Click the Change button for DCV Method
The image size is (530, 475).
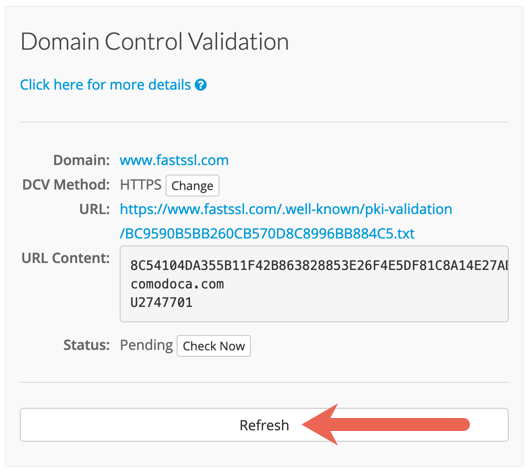(x=192, y=186)
